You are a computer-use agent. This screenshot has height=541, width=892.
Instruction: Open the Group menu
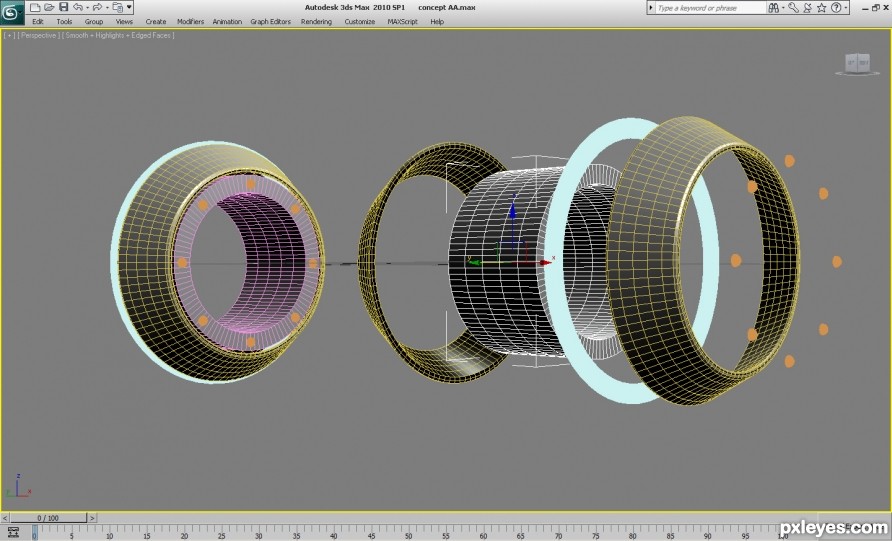(94, 22)
